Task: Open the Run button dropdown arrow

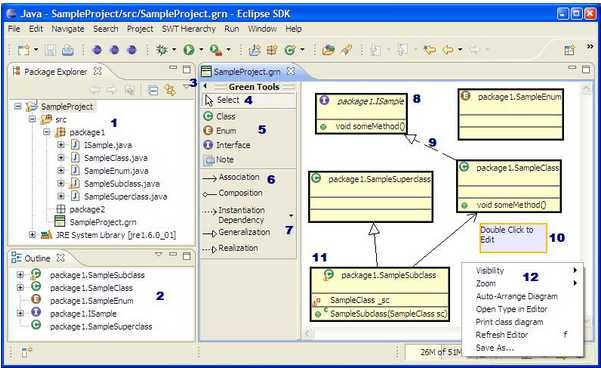Action: (x=201, y=50)
